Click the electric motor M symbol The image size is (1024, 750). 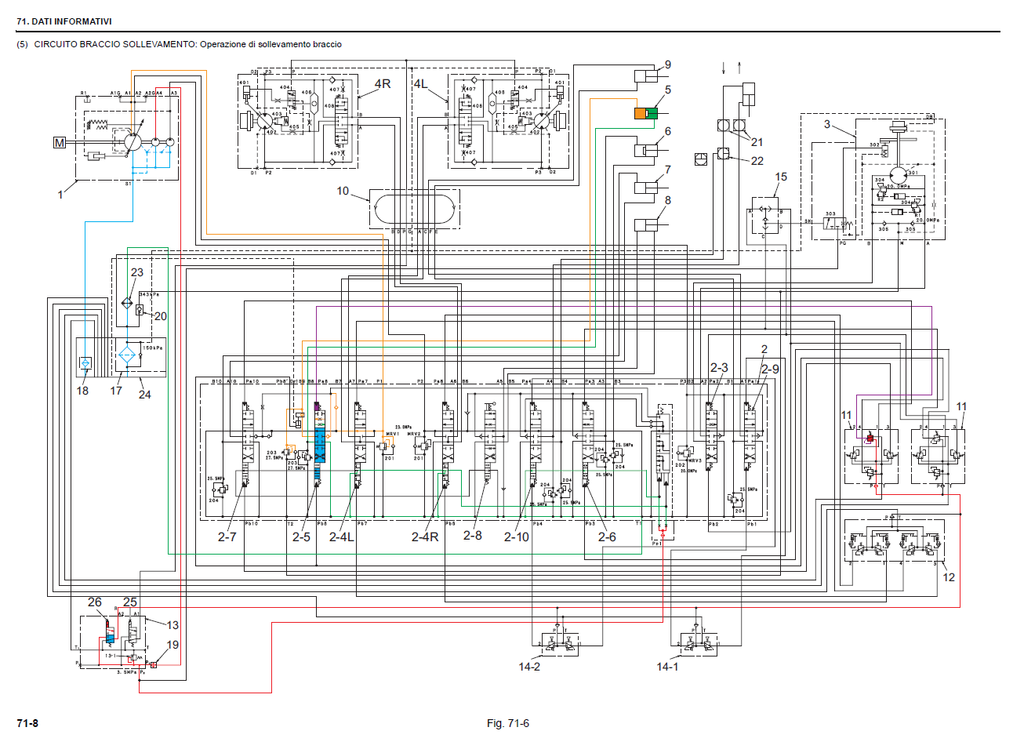[x=59, y=142]
